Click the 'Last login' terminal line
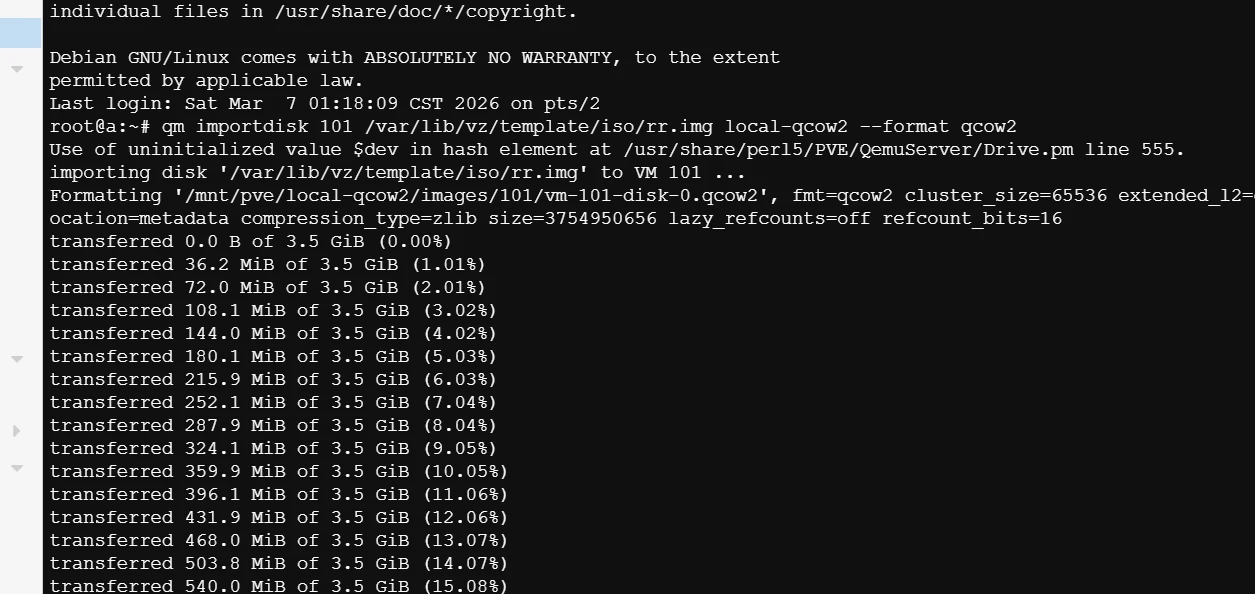1255x594 pixels. [338, 103]
